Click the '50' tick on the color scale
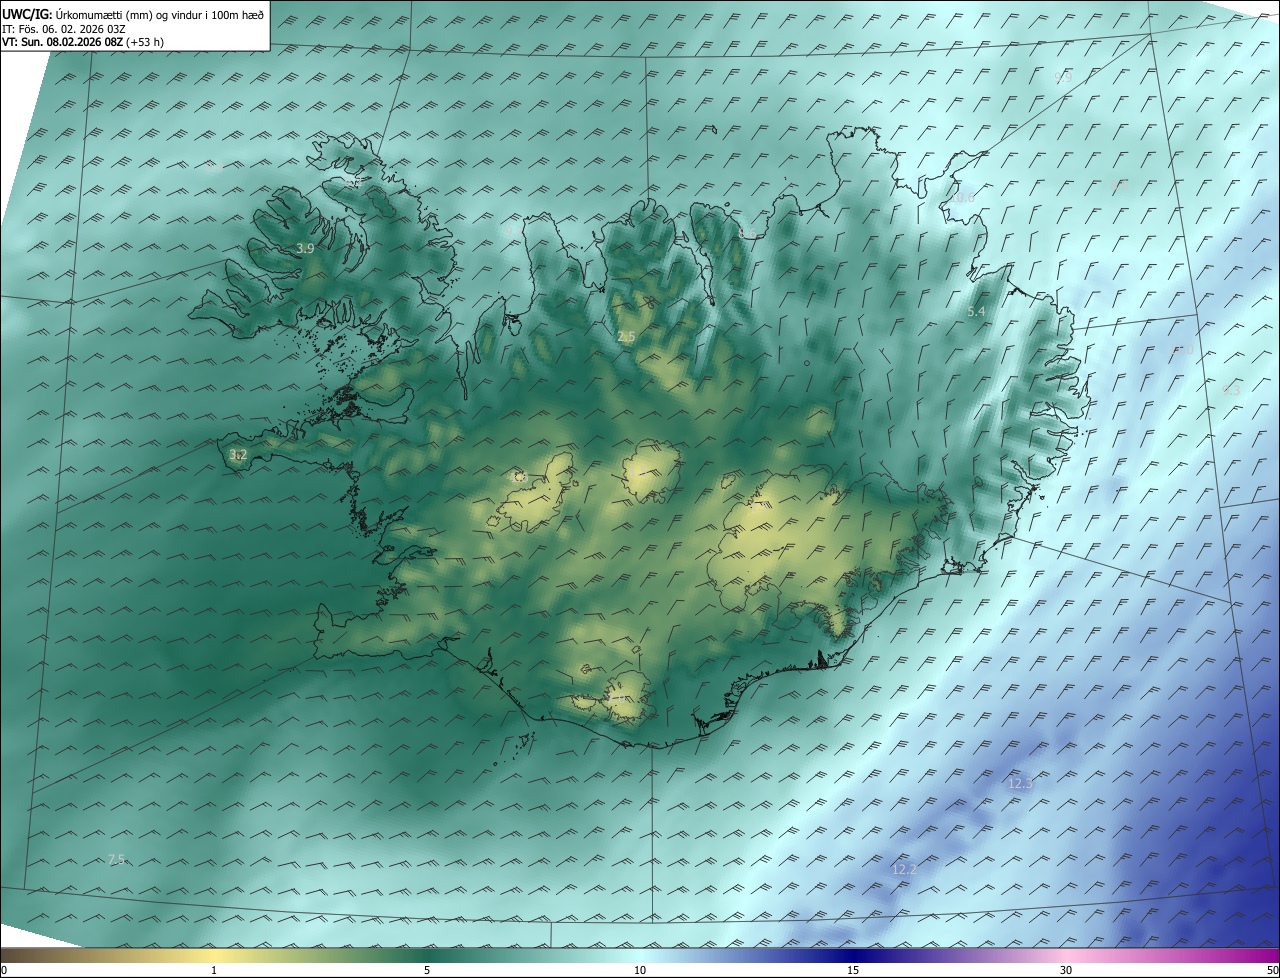This screenshot has width=1280, height=978. 1272,970
